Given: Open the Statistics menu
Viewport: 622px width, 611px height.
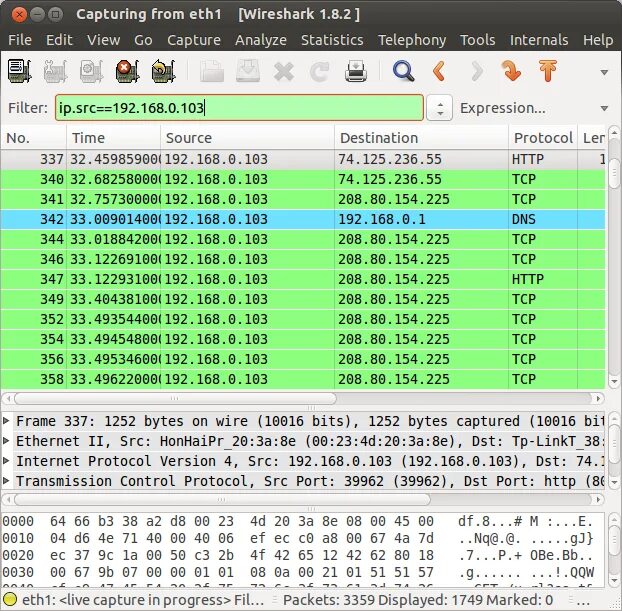Looking at the screenshot, I should pos(332,40).
